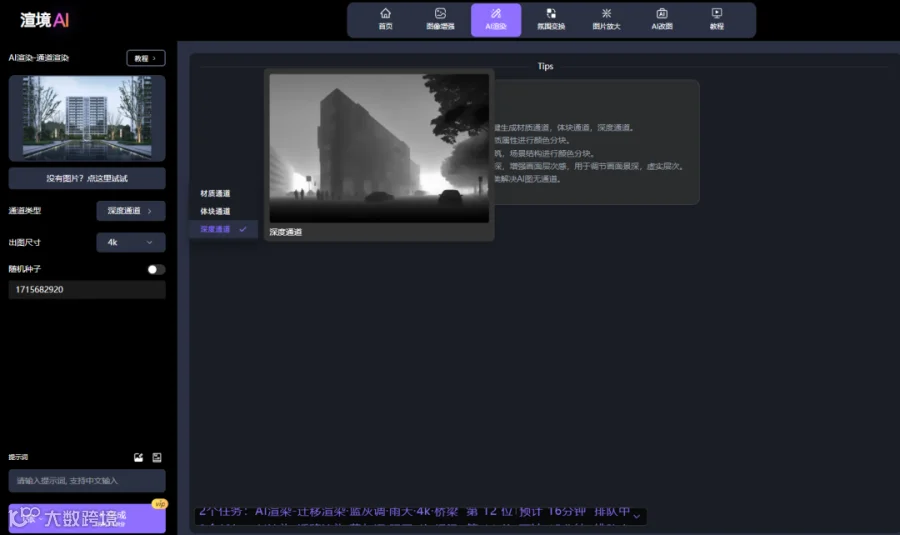Click the seed value field 1715682920

coord(87,289)
